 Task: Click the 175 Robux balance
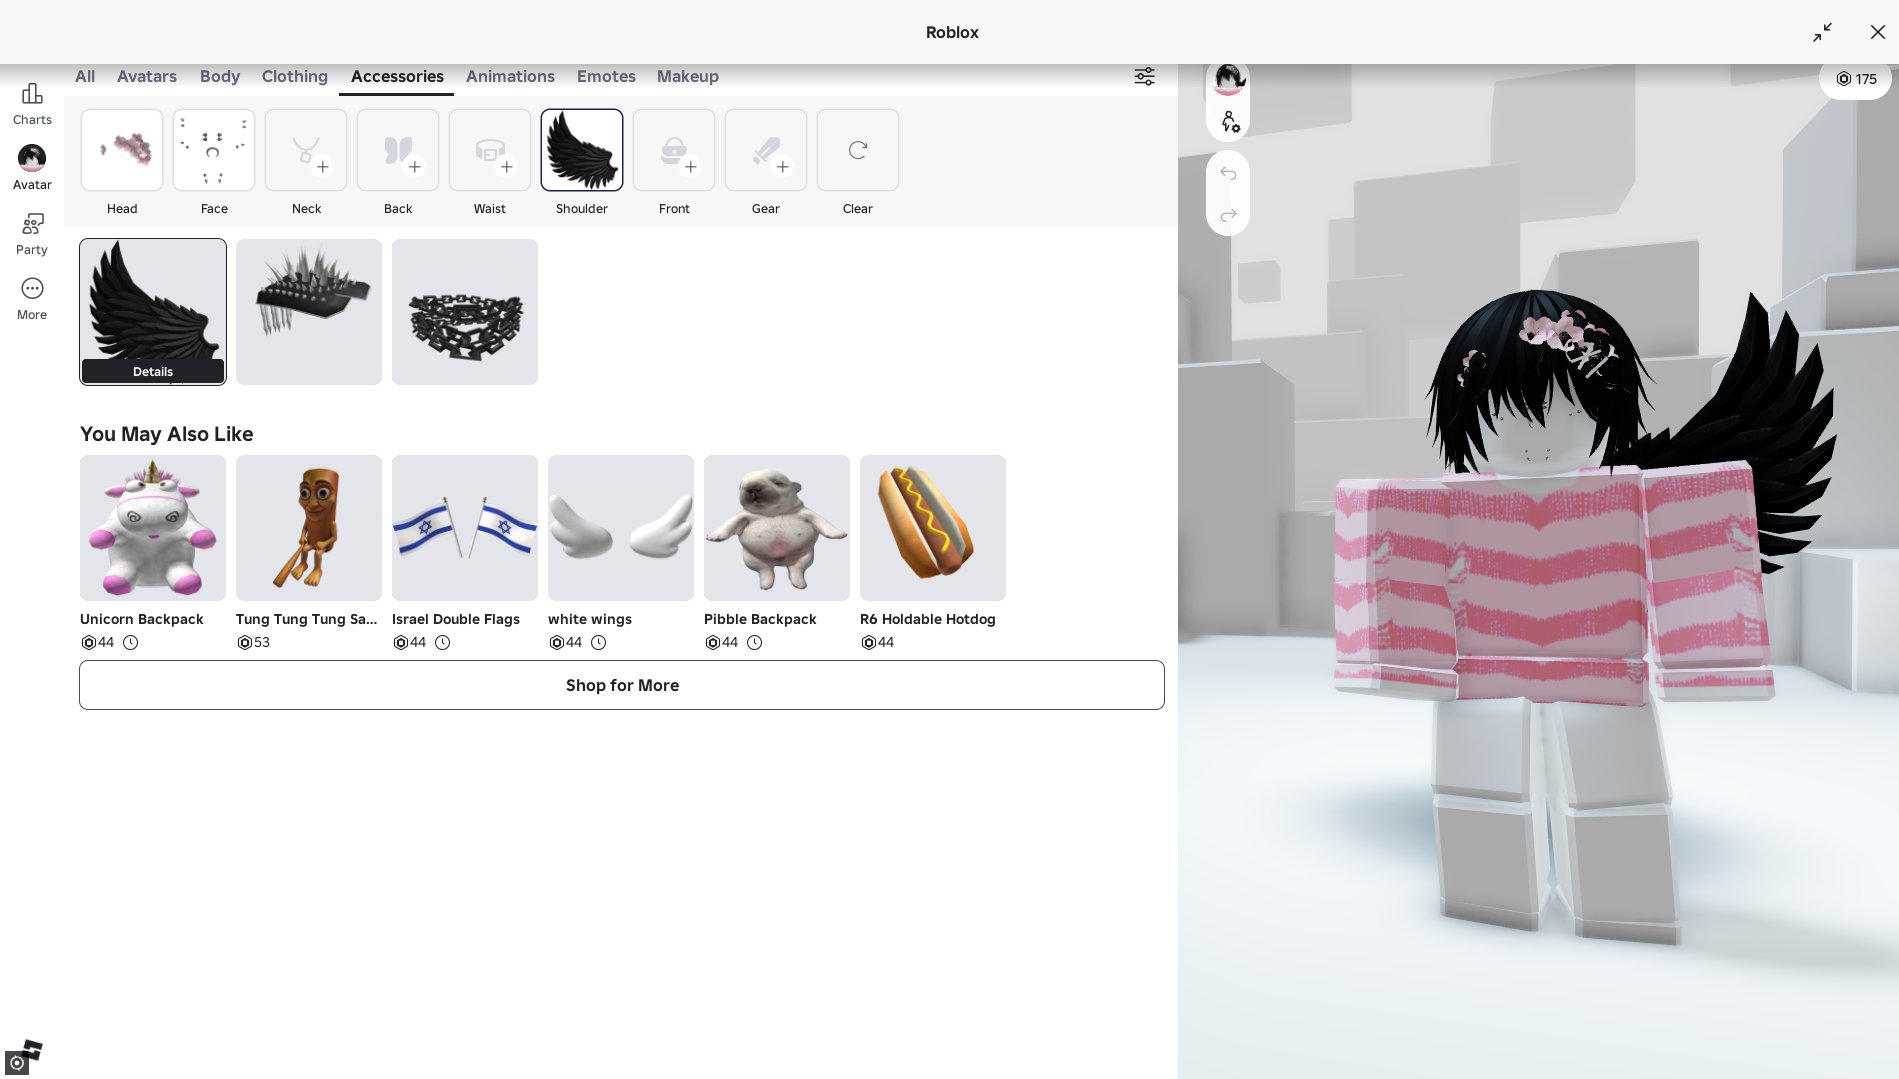point(1856,79)
